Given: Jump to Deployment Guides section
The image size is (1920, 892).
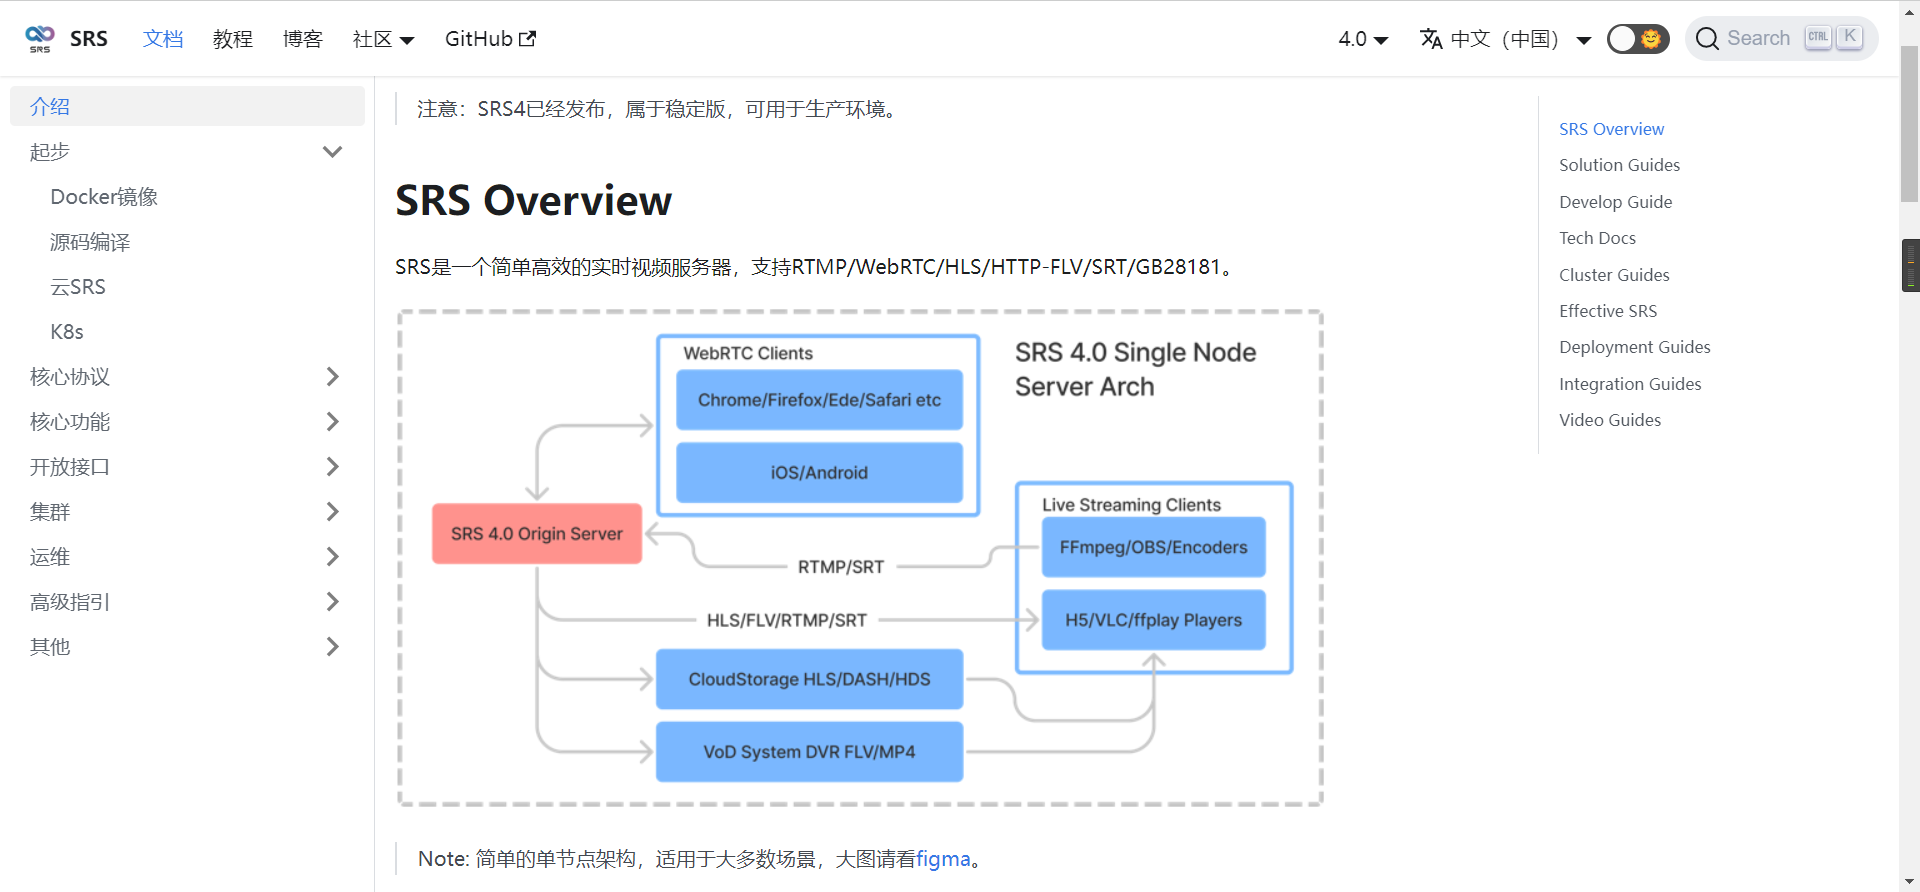Looking at the screenshot, I should click(1634, 347).
